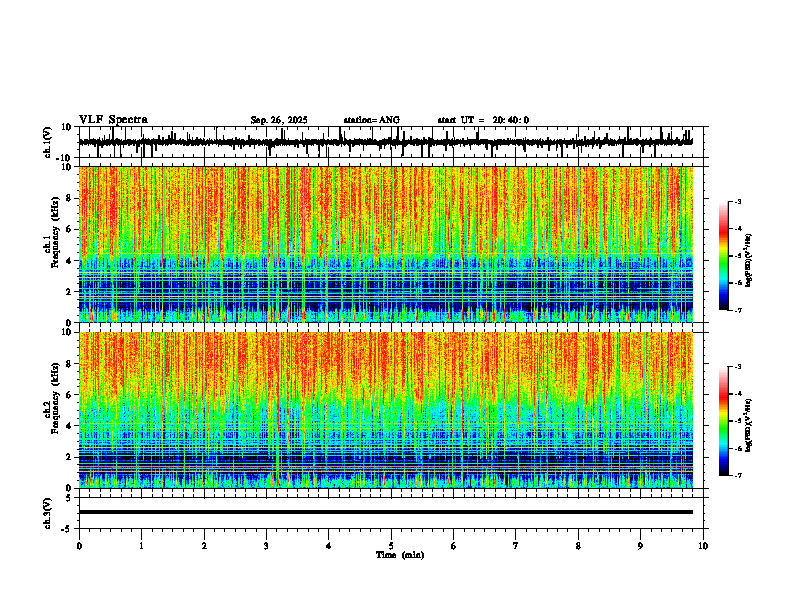
Task: Click the "-7" label on ch.2 color bar
Action: coord(738,476)
